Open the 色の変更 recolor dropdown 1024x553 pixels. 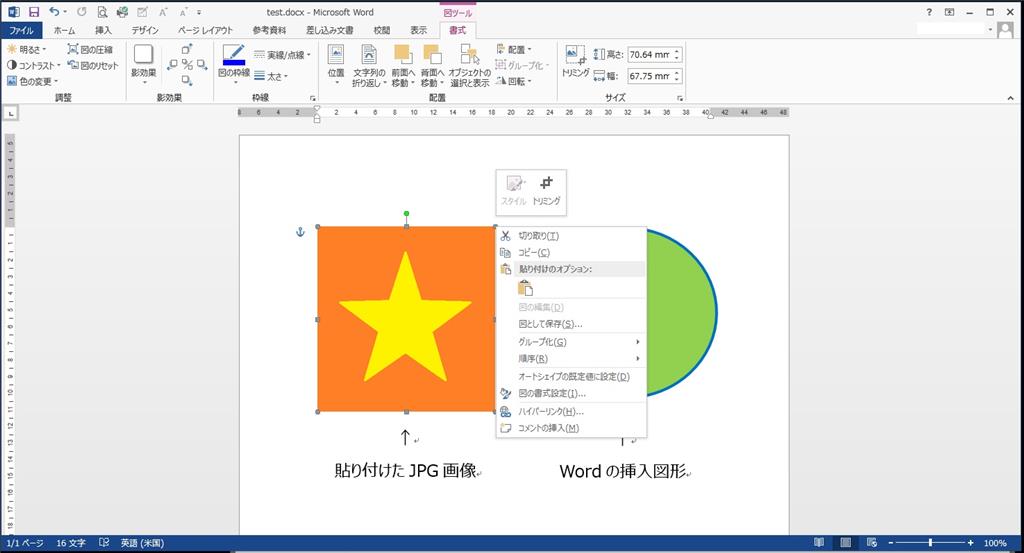point(32,81)
